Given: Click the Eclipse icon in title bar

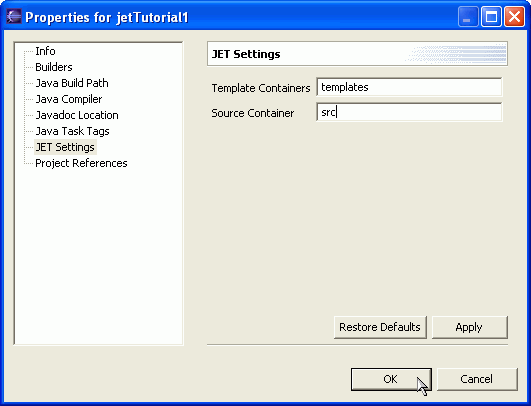Looking at the screenshot, I should [x=14, y=17].
